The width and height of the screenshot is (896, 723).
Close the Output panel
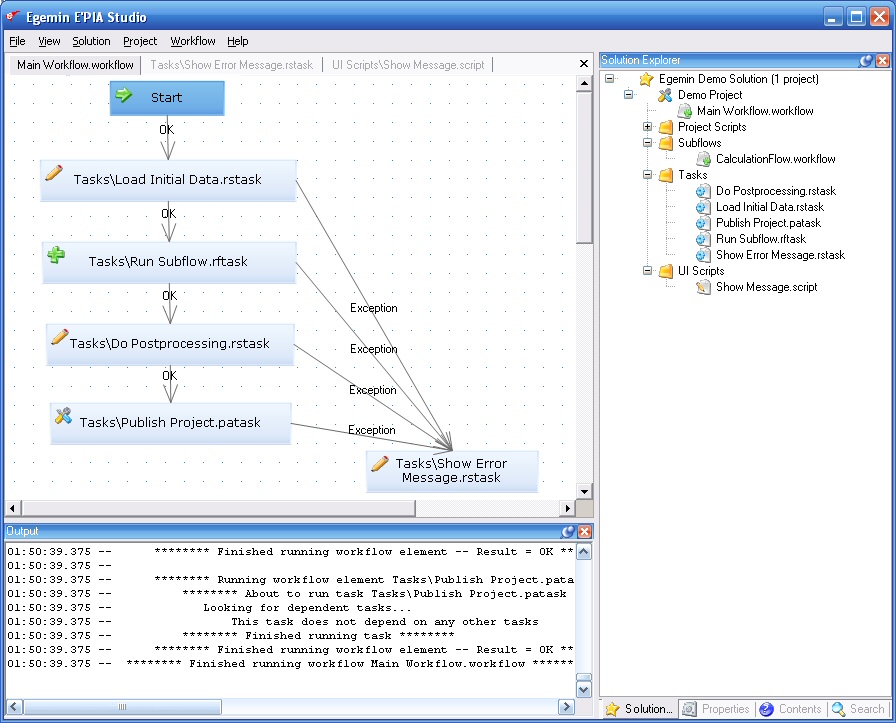[585, 532]
